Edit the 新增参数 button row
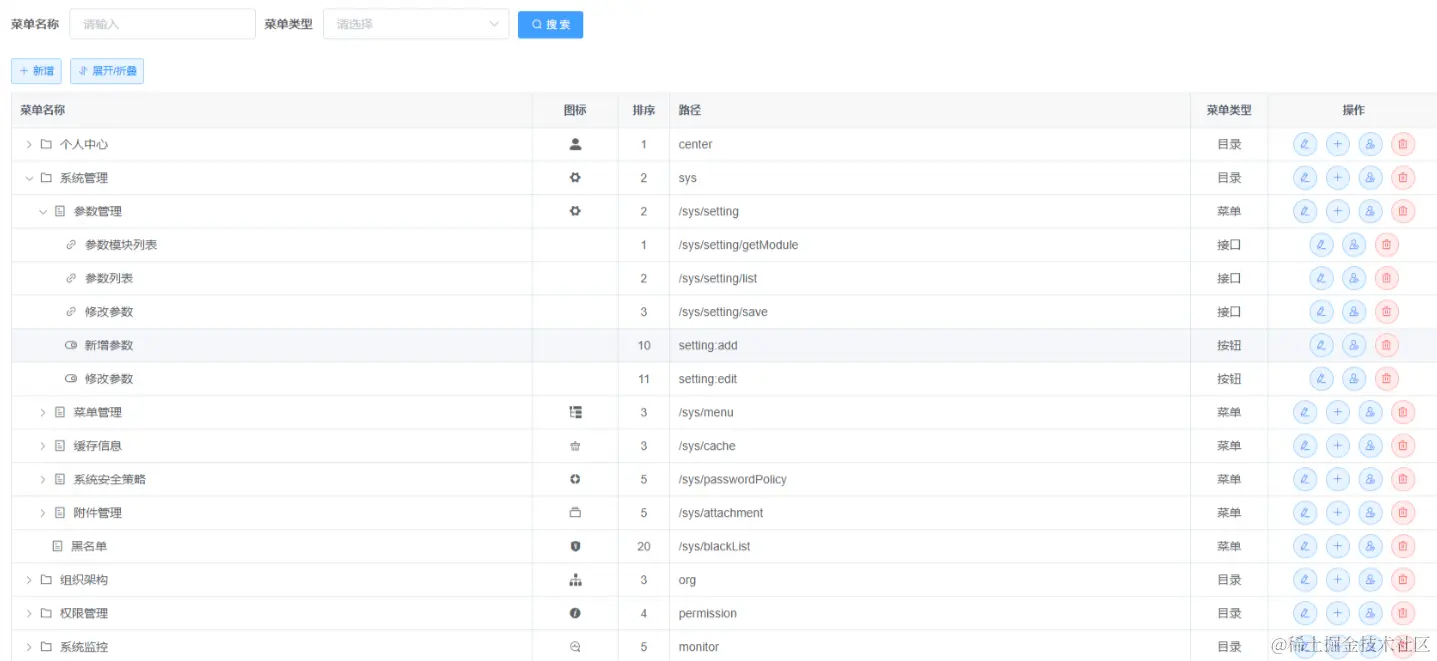 click(x=1321, y=345)
